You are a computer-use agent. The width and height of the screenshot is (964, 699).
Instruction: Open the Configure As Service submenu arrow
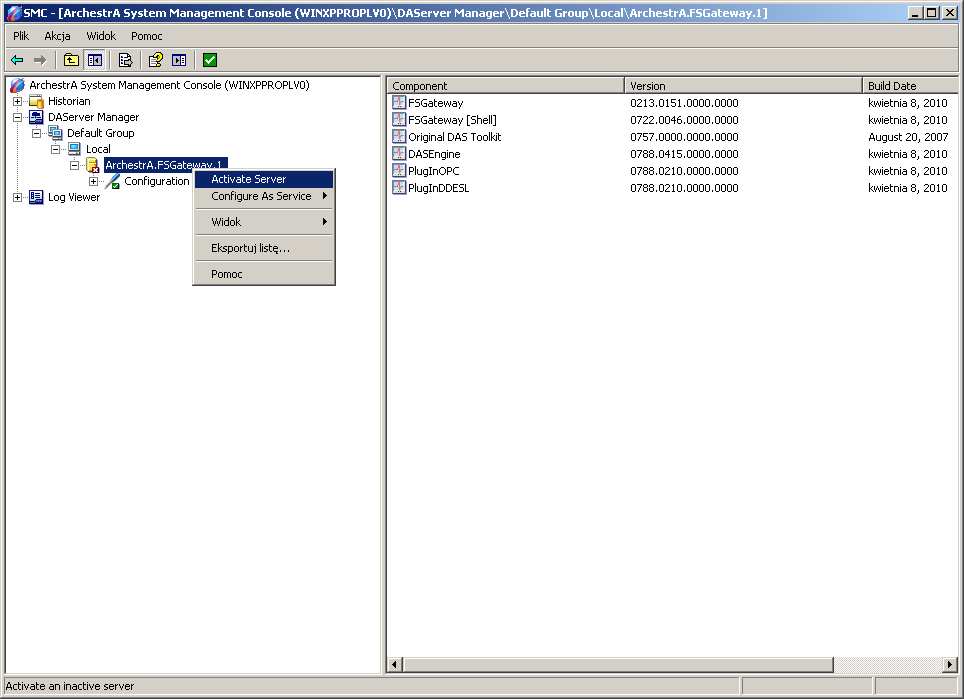coord(324,196)
